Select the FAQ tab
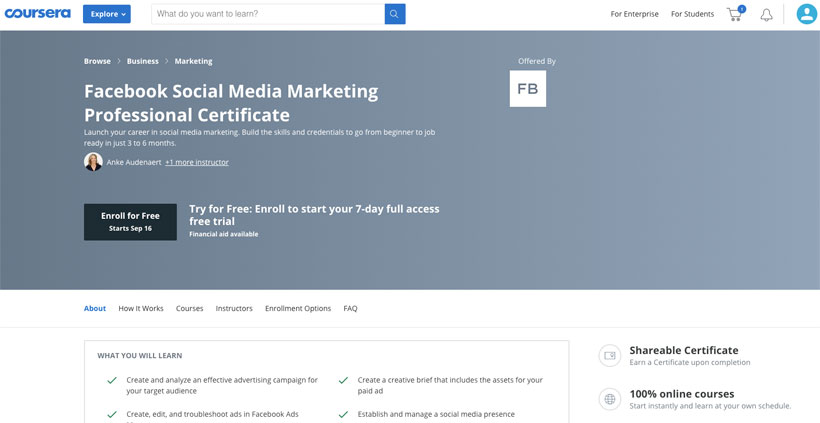The width and height of the screenshot is (820, 423). coord(350,308)
